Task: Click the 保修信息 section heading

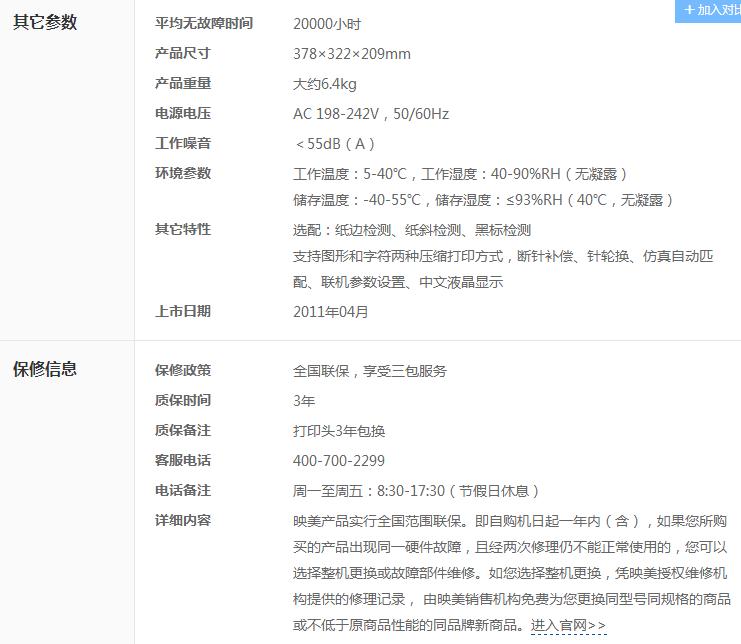Action: pos(45,369)
